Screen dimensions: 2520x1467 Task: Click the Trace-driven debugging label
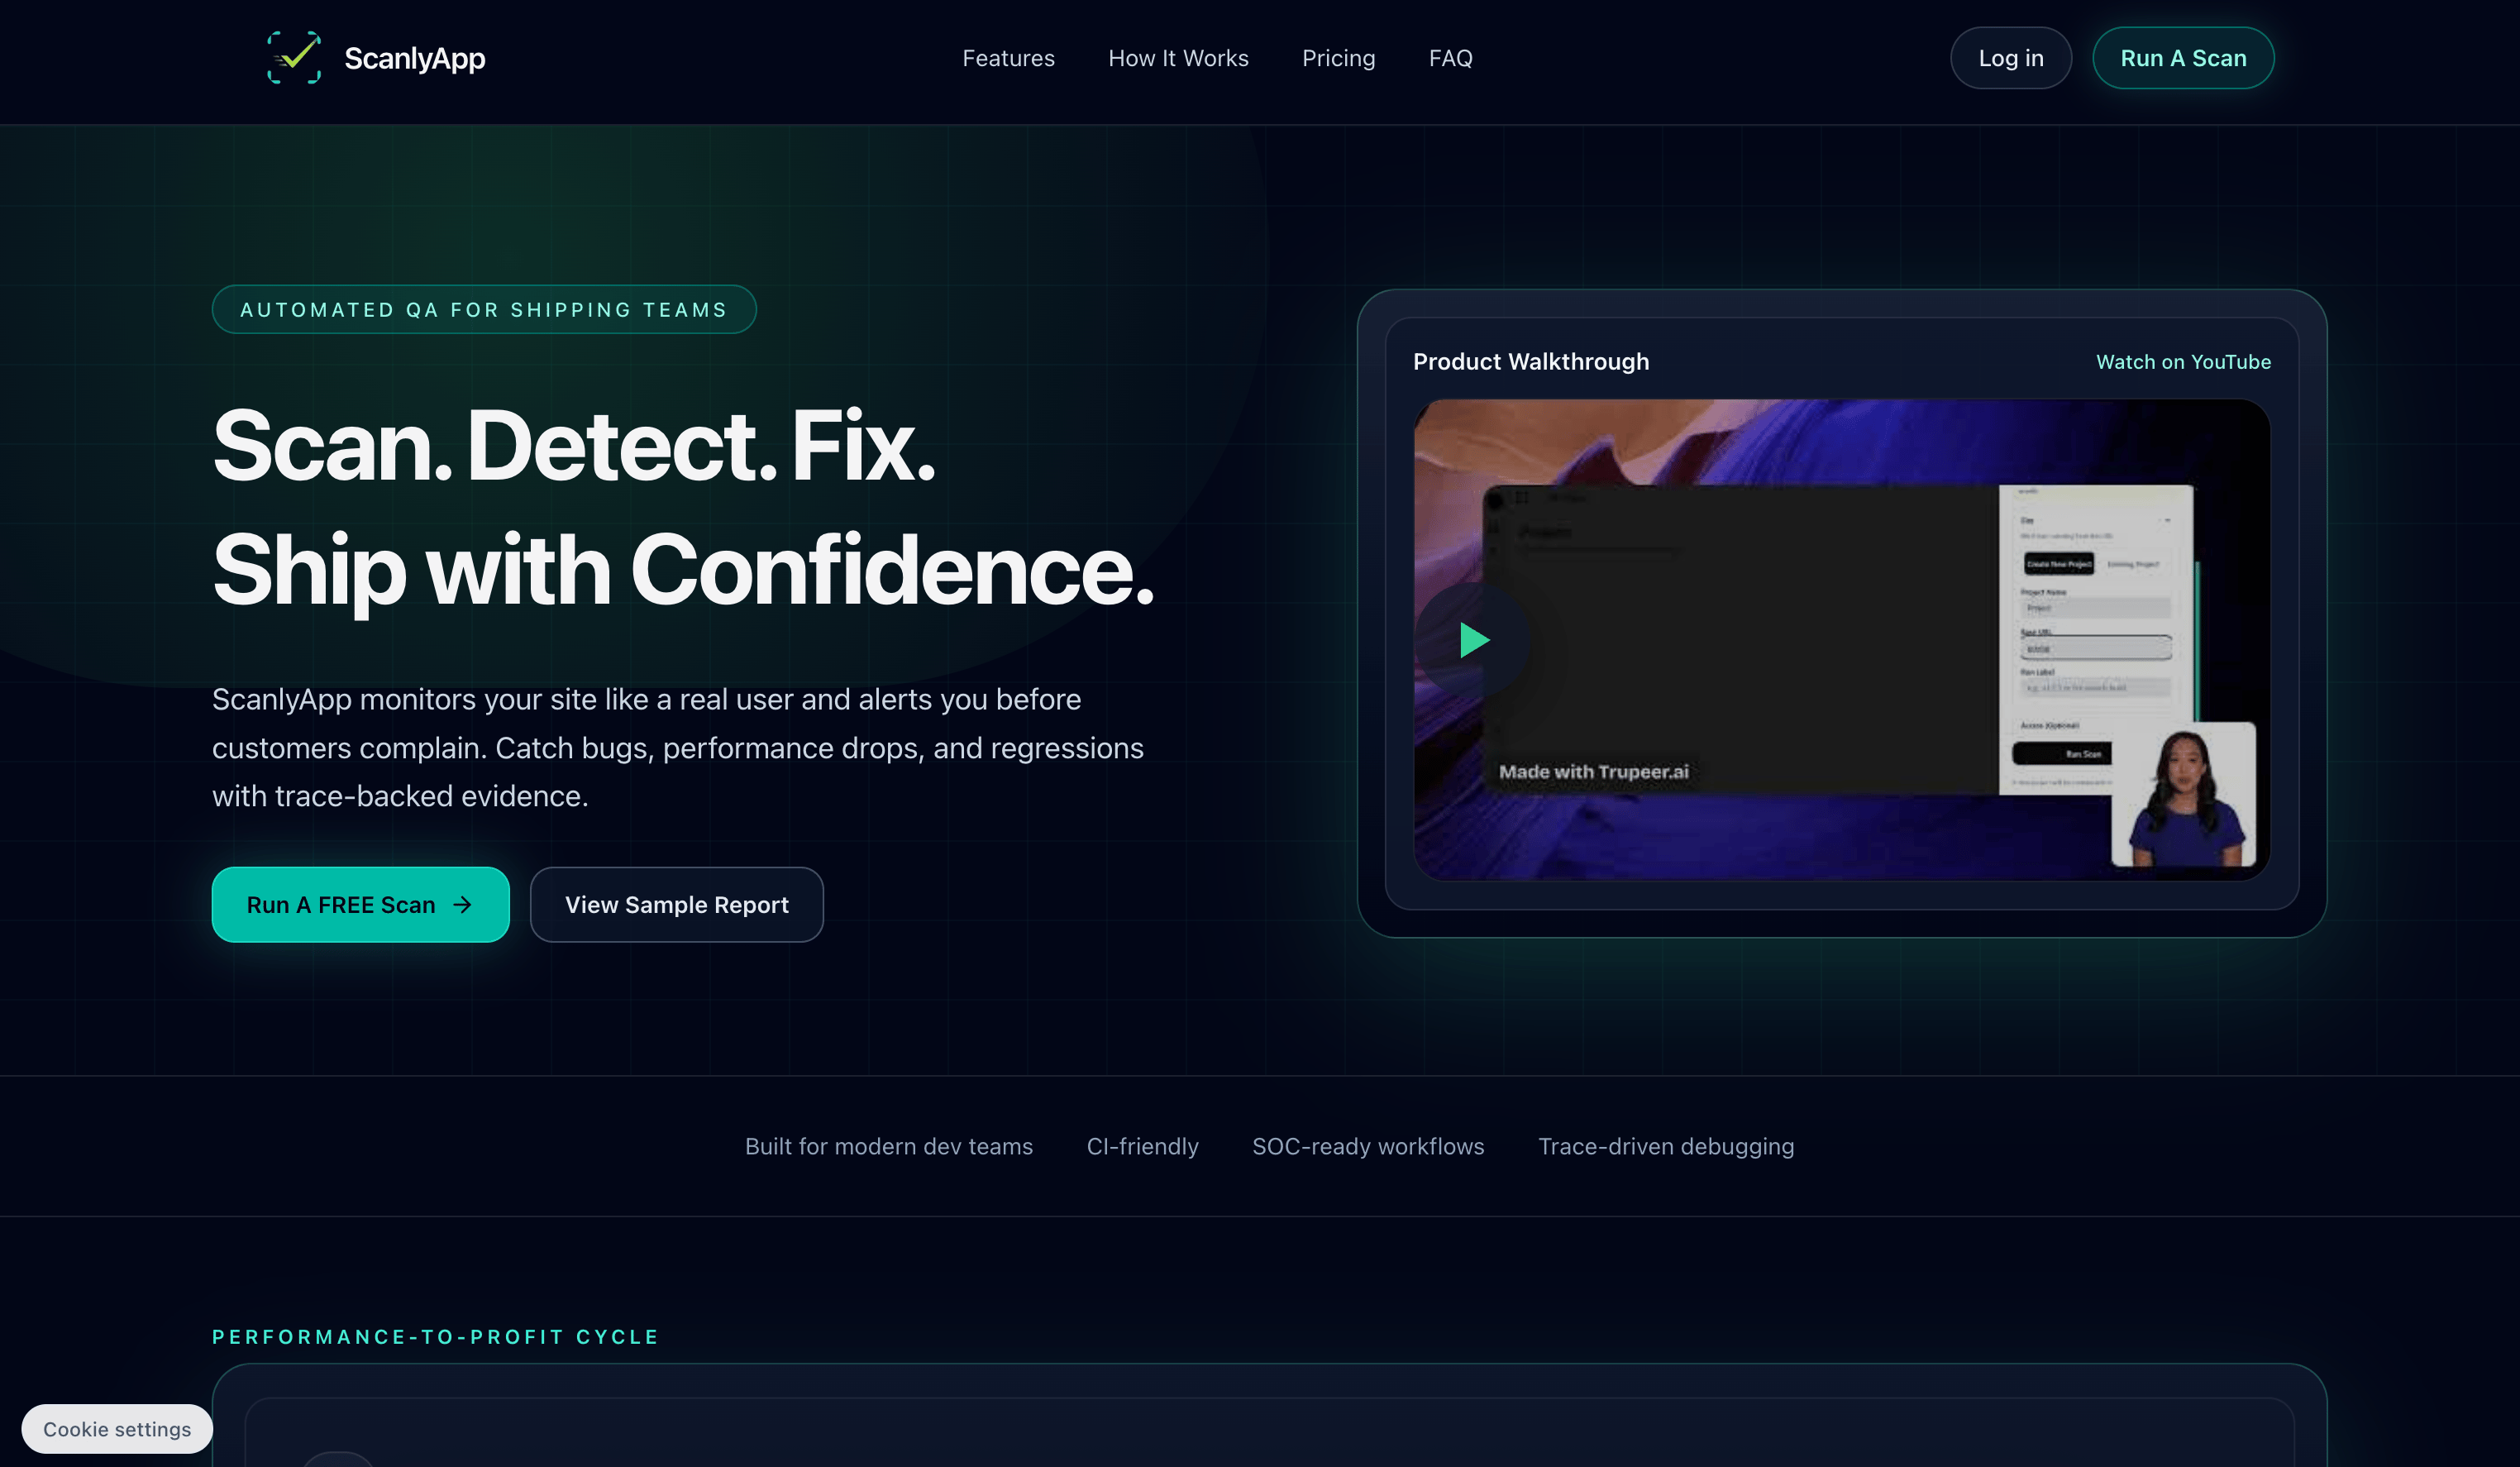(x=1665, y=1146)
